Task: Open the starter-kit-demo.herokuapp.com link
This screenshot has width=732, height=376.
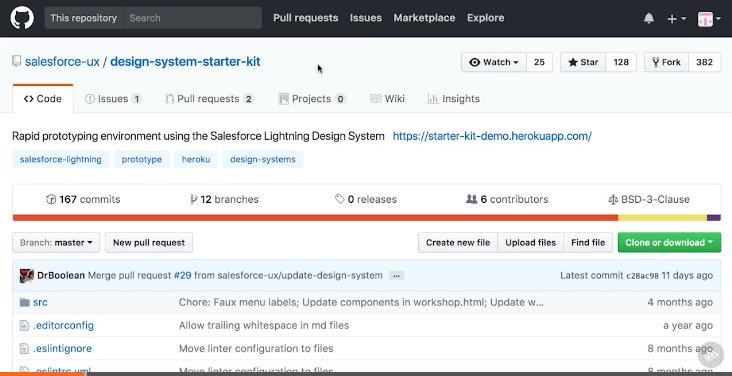Action: click(492, 136)
